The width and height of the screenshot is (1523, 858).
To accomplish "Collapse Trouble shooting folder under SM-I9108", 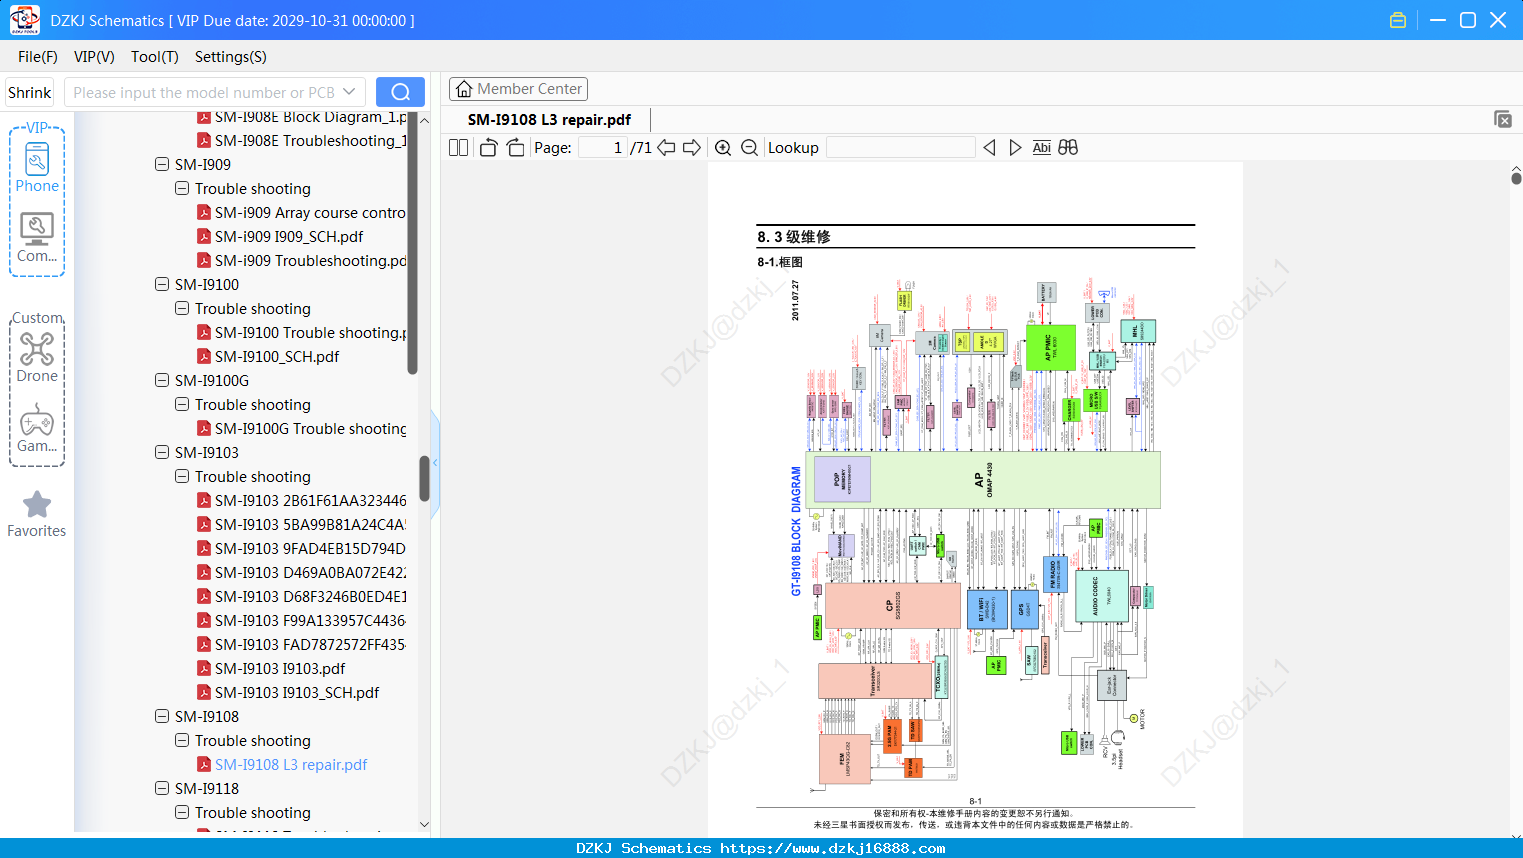I will pyautogui.click(x=182, y=740).
